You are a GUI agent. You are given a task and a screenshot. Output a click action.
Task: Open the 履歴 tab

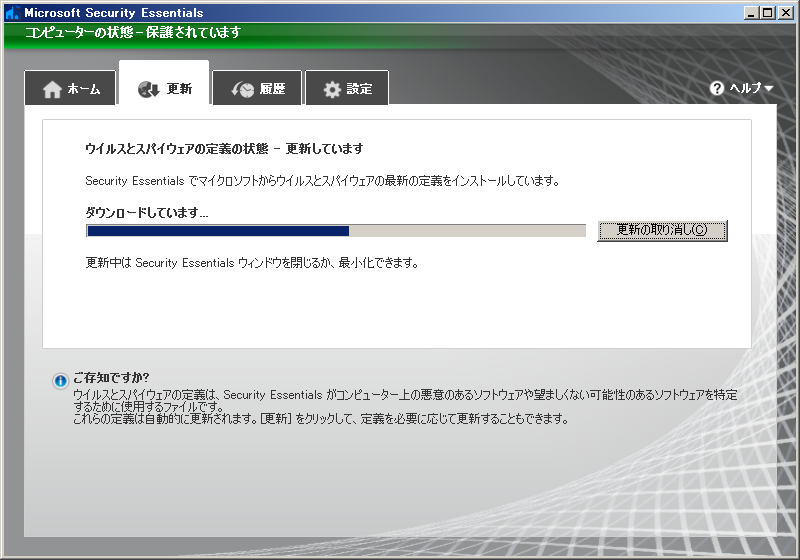coord(273,89)
